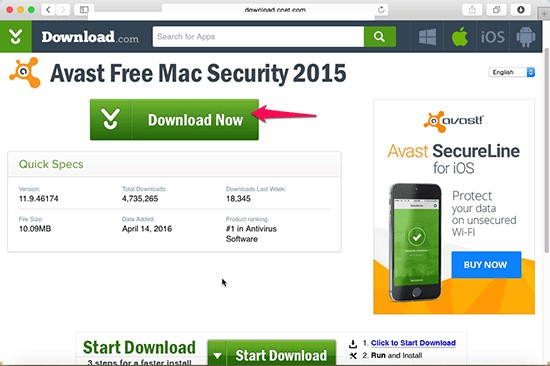Open the iOS apps section
550x366 pixels.
(492, 37)
